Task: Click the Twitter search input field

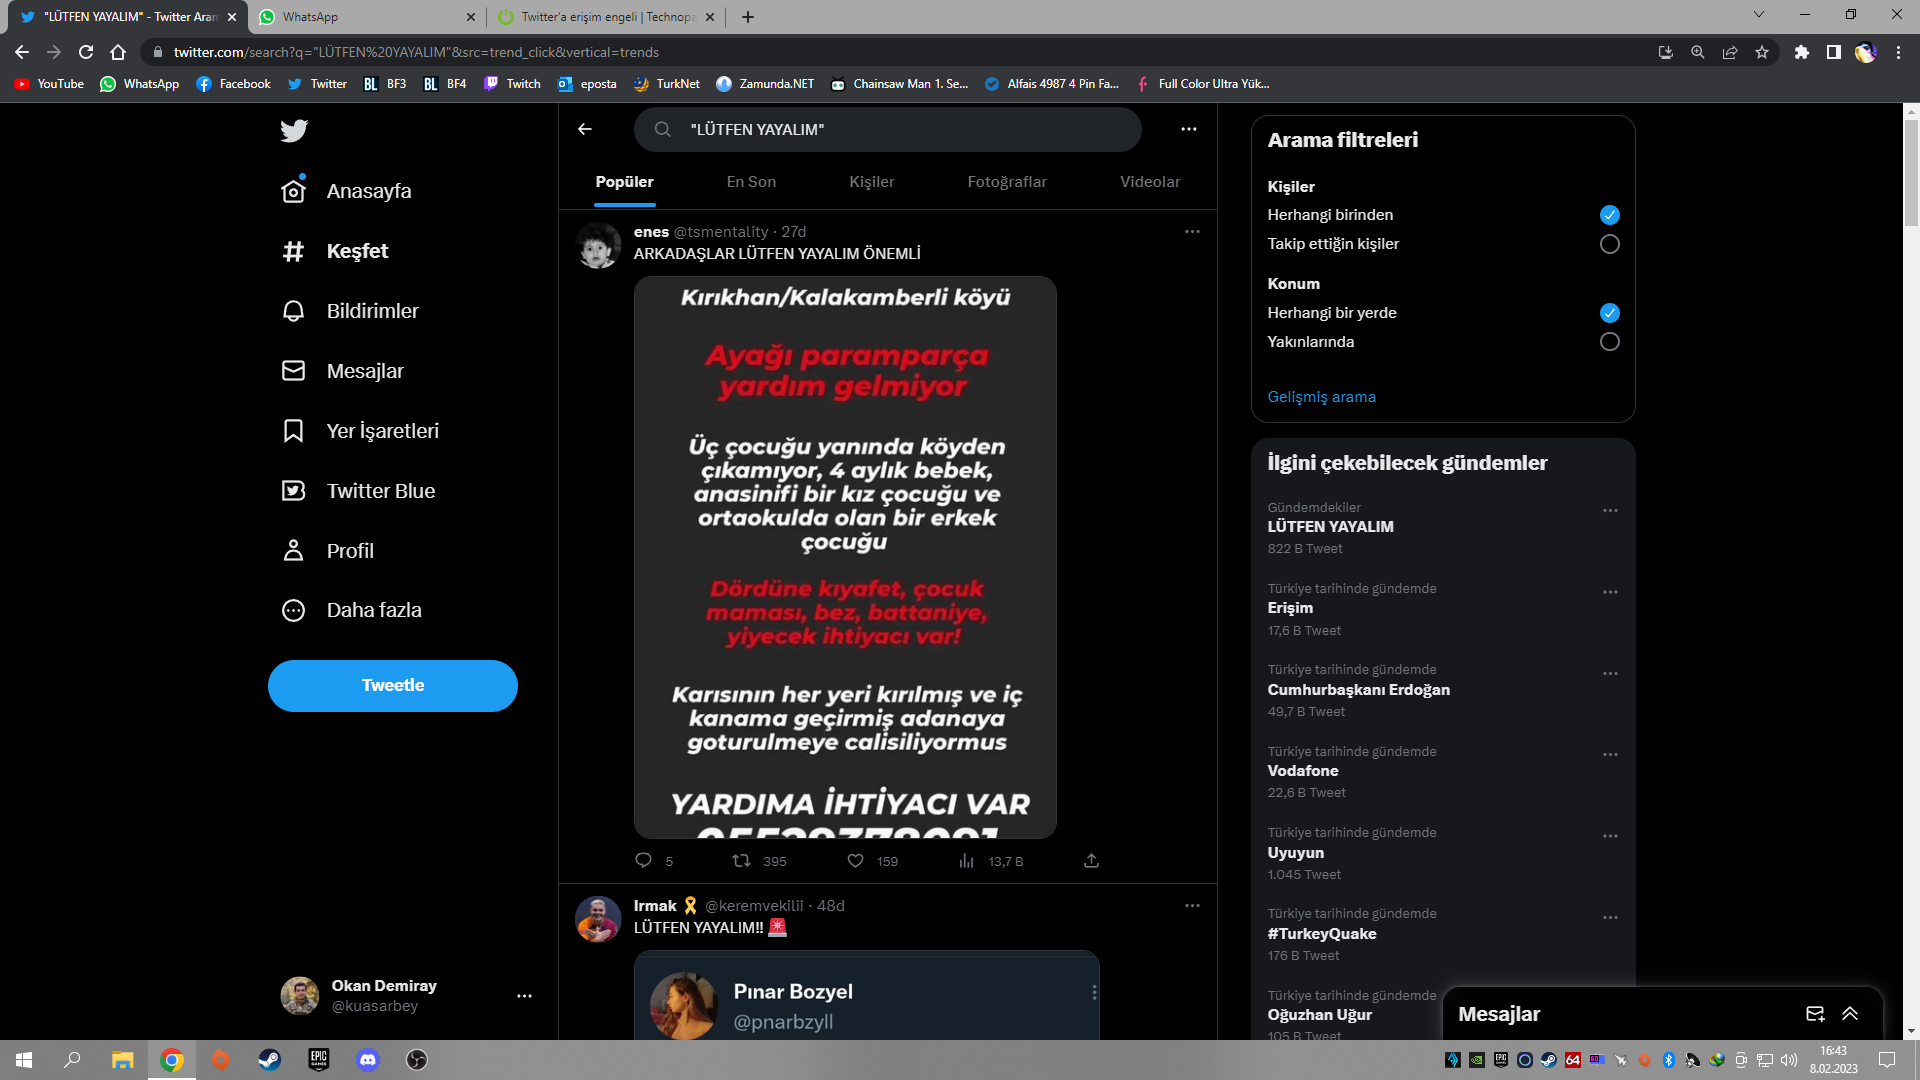Action: tap(900, 130)
